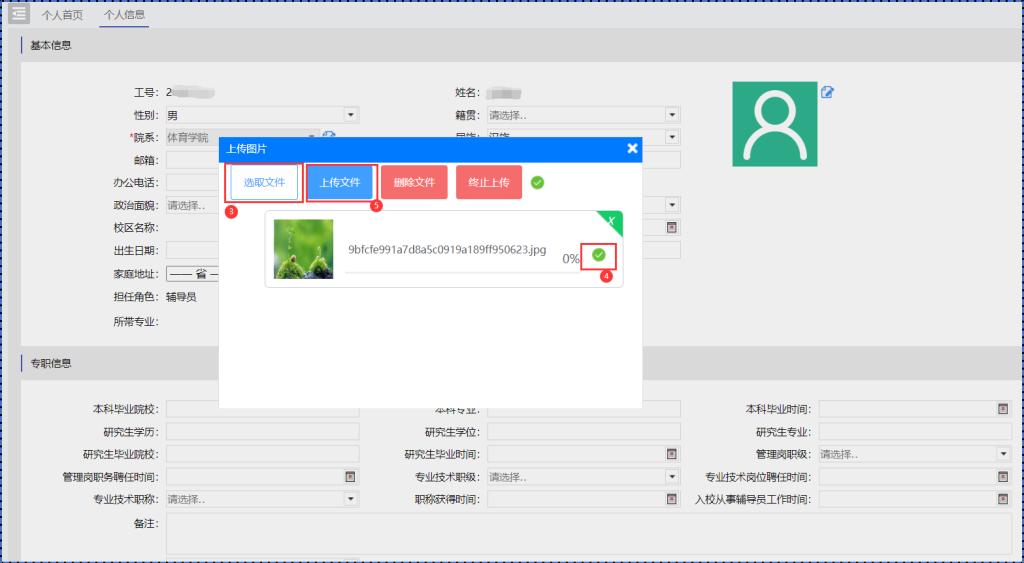Click the green checkmark beside 终止上传
The height and width of the screenshot is (563, 1024).
538,183
